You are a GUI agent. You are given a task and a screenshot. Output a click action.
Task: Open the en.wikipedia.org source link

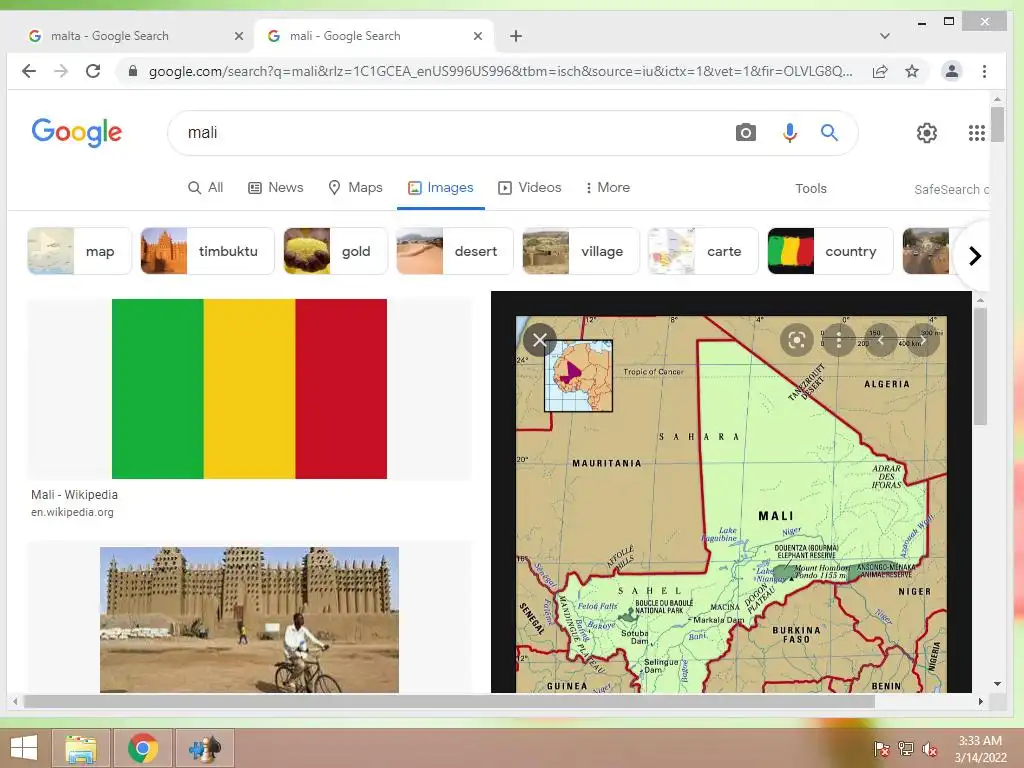(x=72, y=513)
